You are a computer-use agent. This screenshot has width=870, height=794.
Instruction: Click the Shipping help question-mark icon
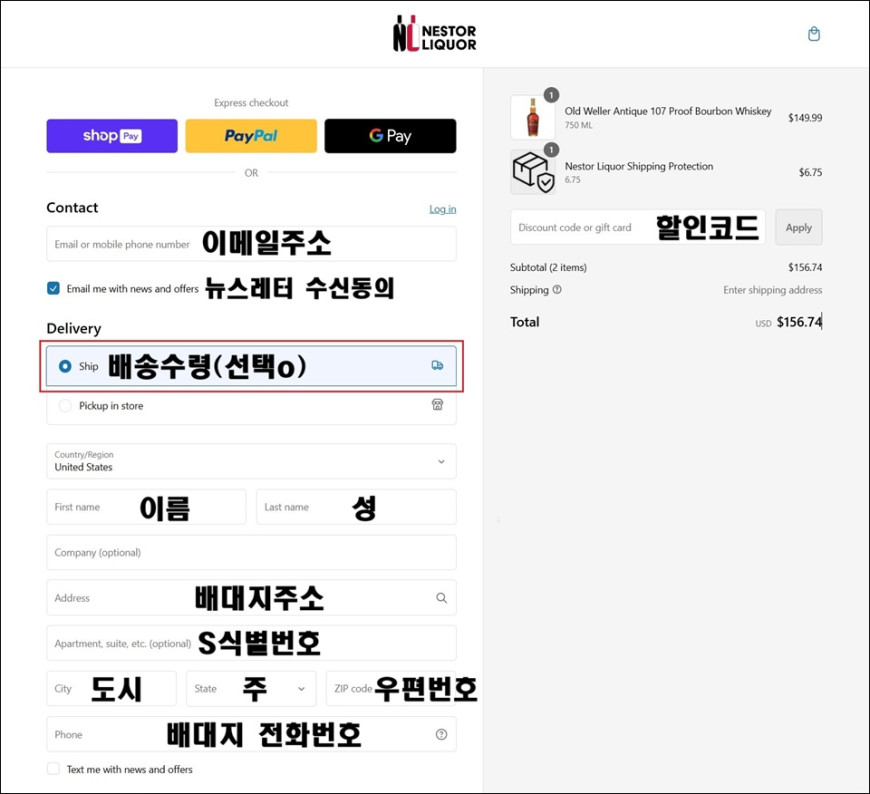557,290
